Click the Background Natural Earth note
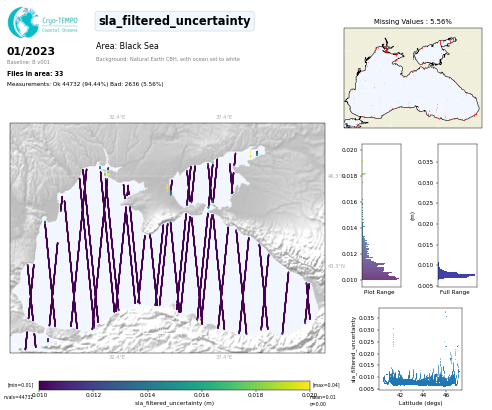492x410 pixels. tap(168, 59)
